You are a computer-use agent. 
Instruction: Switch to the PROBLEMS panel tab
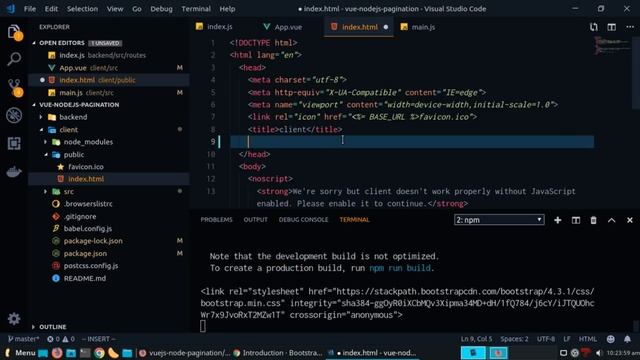point(216,220)
